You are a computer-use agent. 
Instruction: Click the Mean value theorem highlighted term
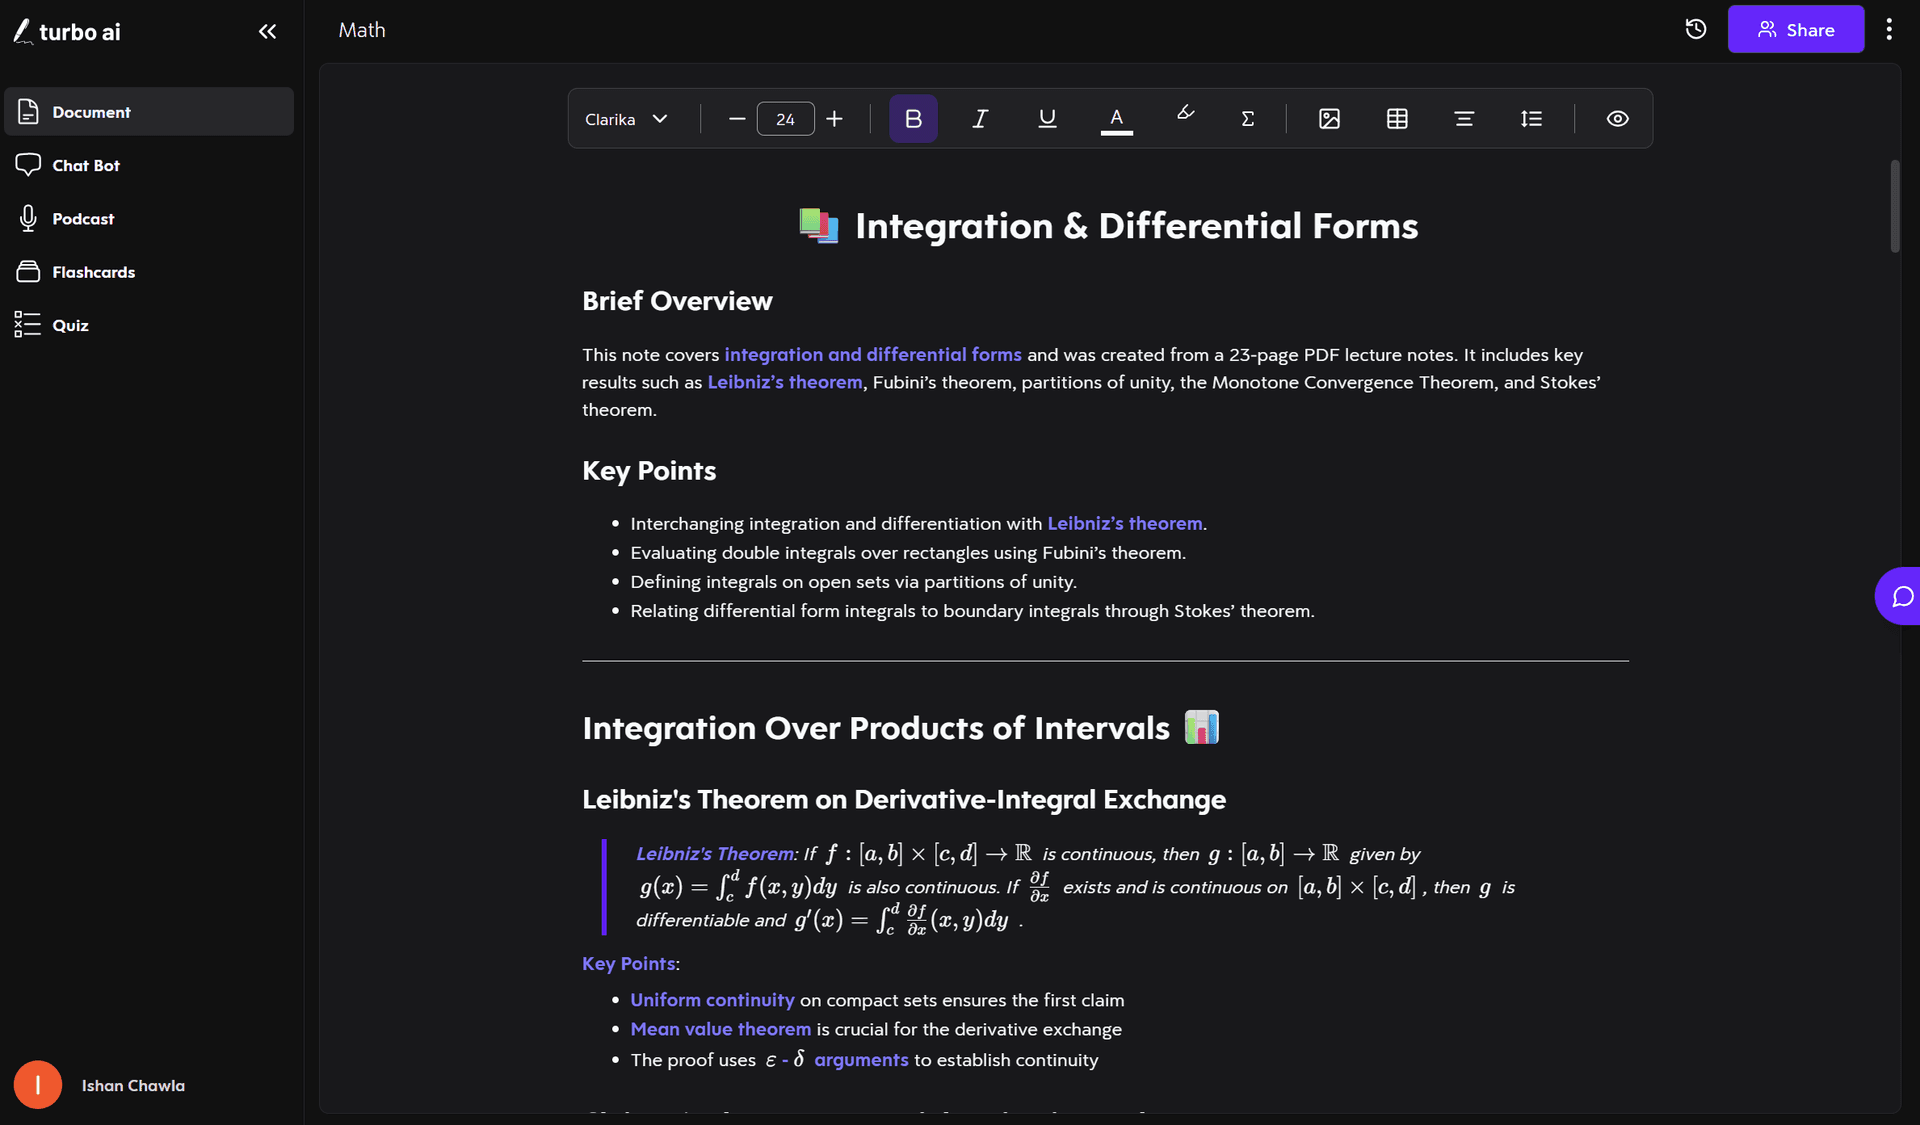click(720, 1029)
